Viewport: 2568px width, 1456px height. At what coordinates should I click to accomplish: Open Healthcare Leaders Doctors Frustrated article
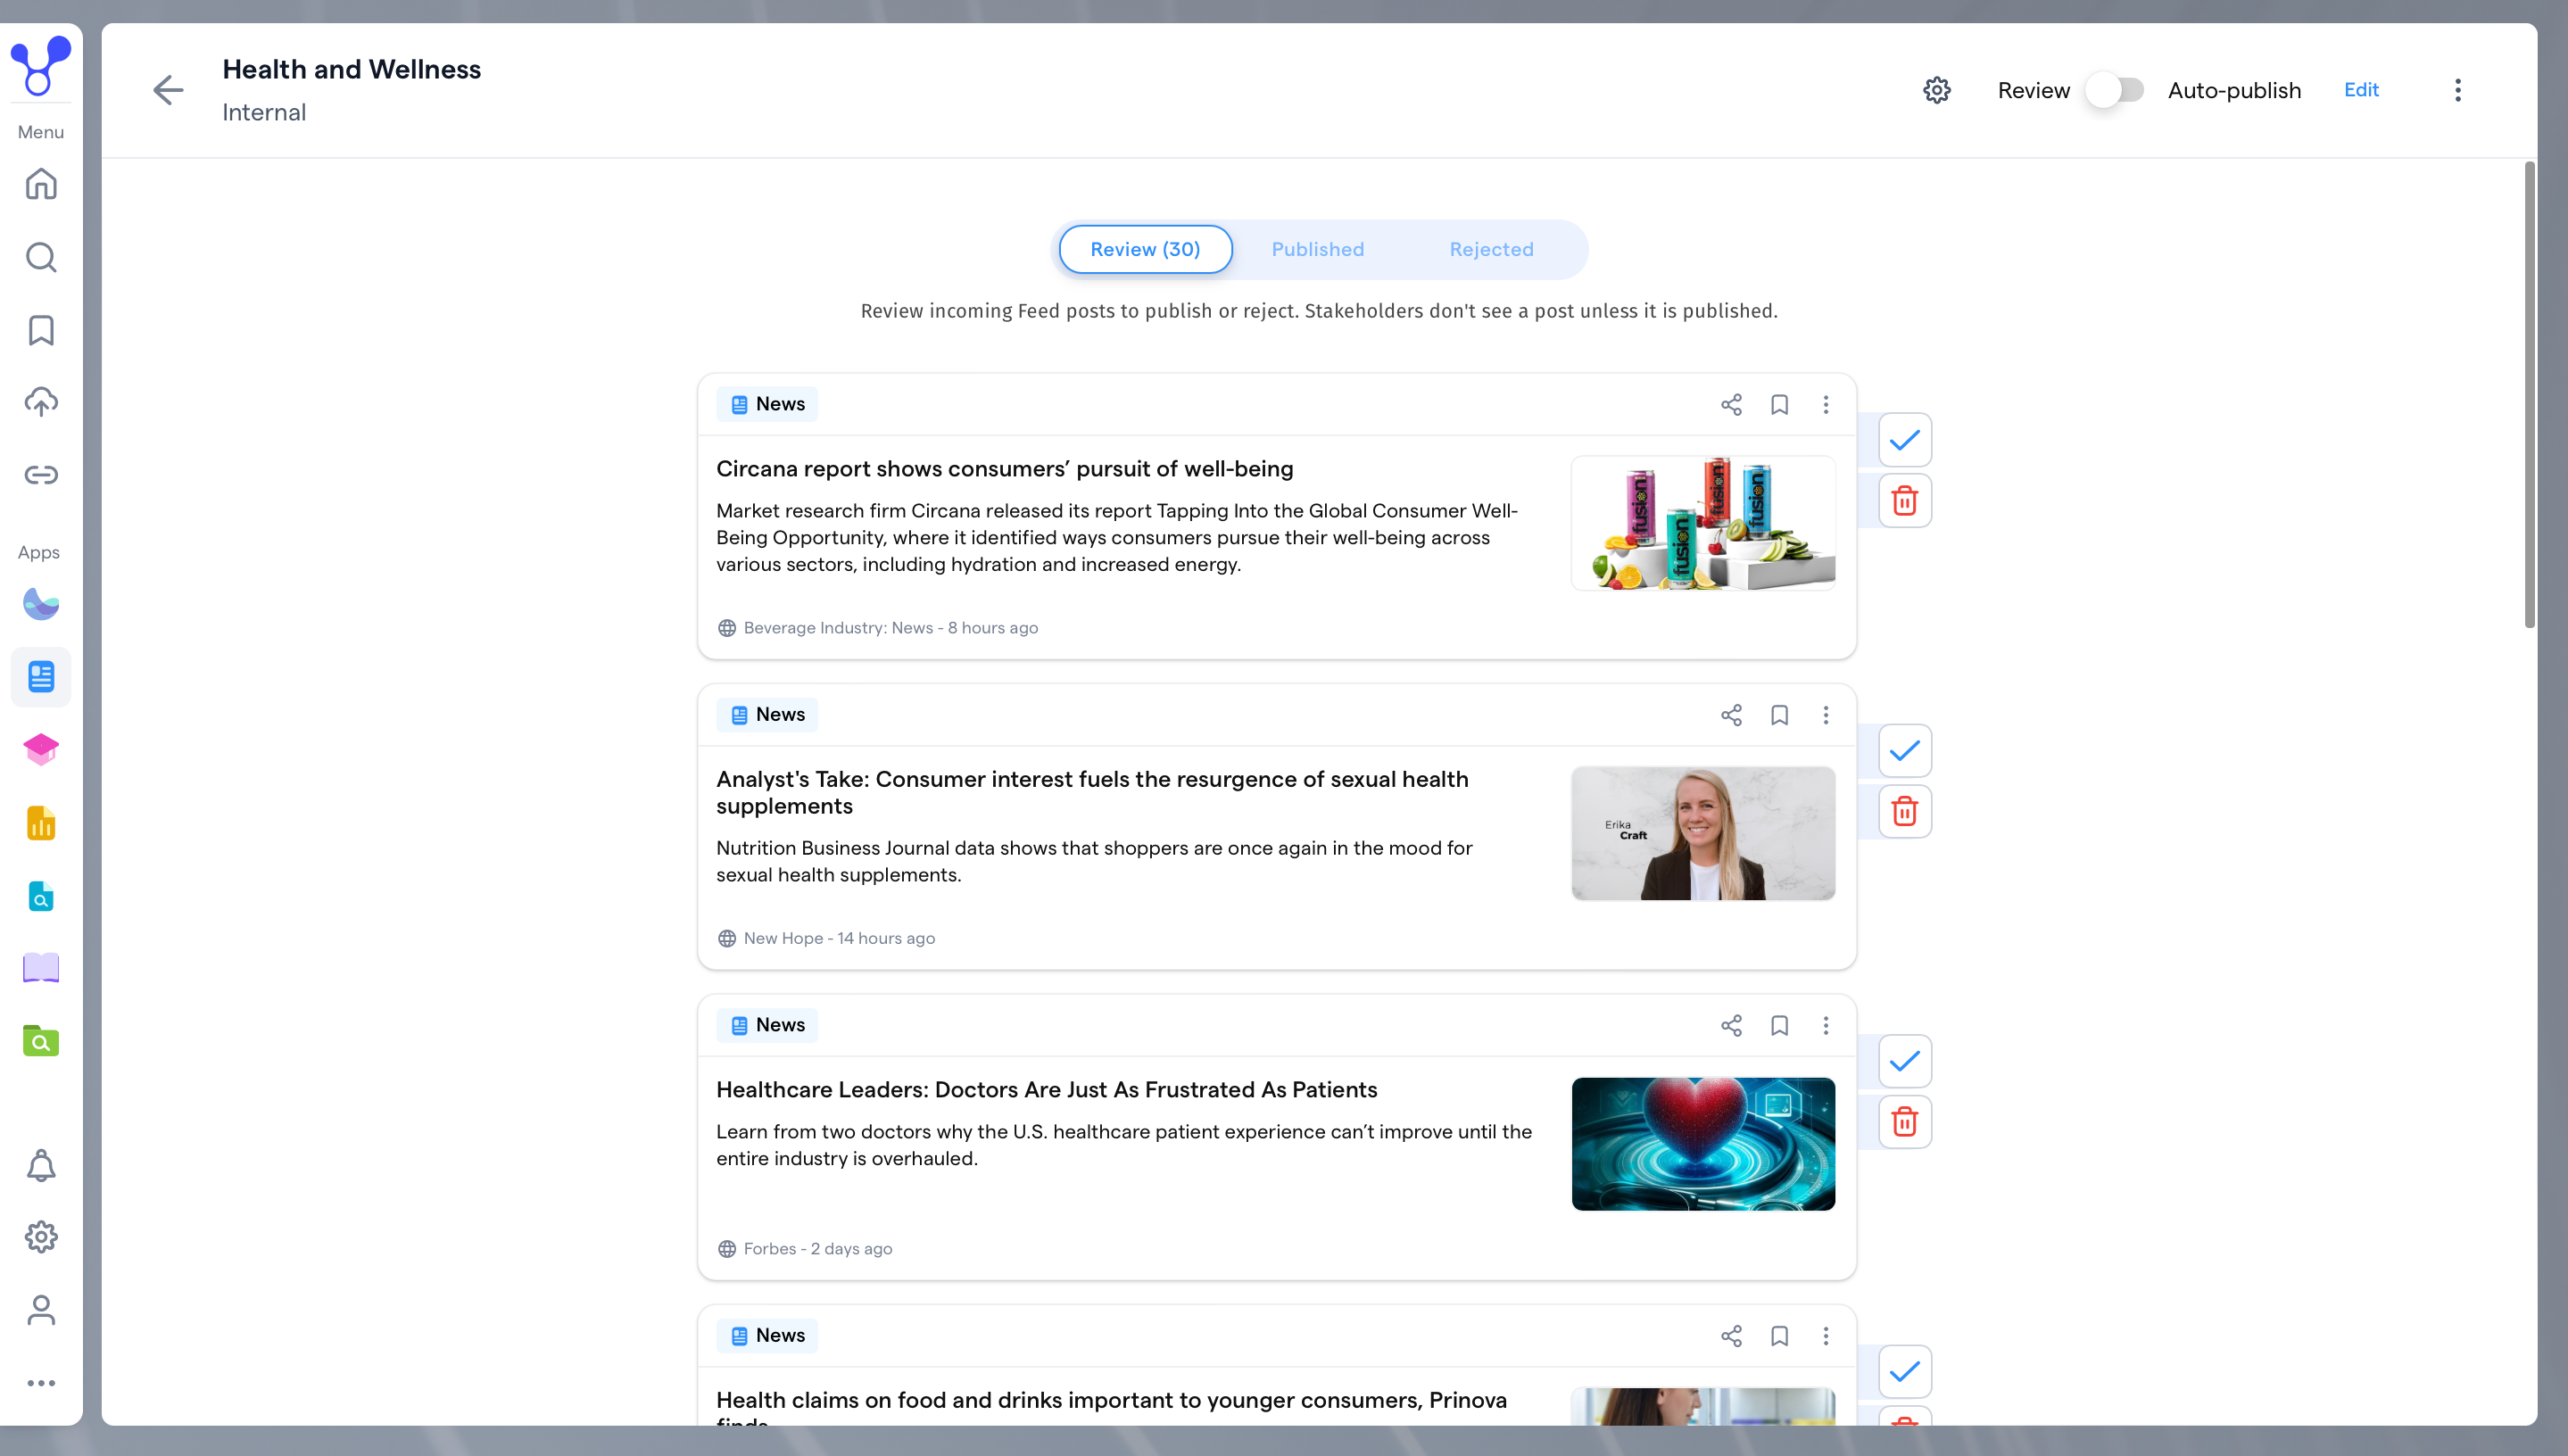pos(1046,1090)
